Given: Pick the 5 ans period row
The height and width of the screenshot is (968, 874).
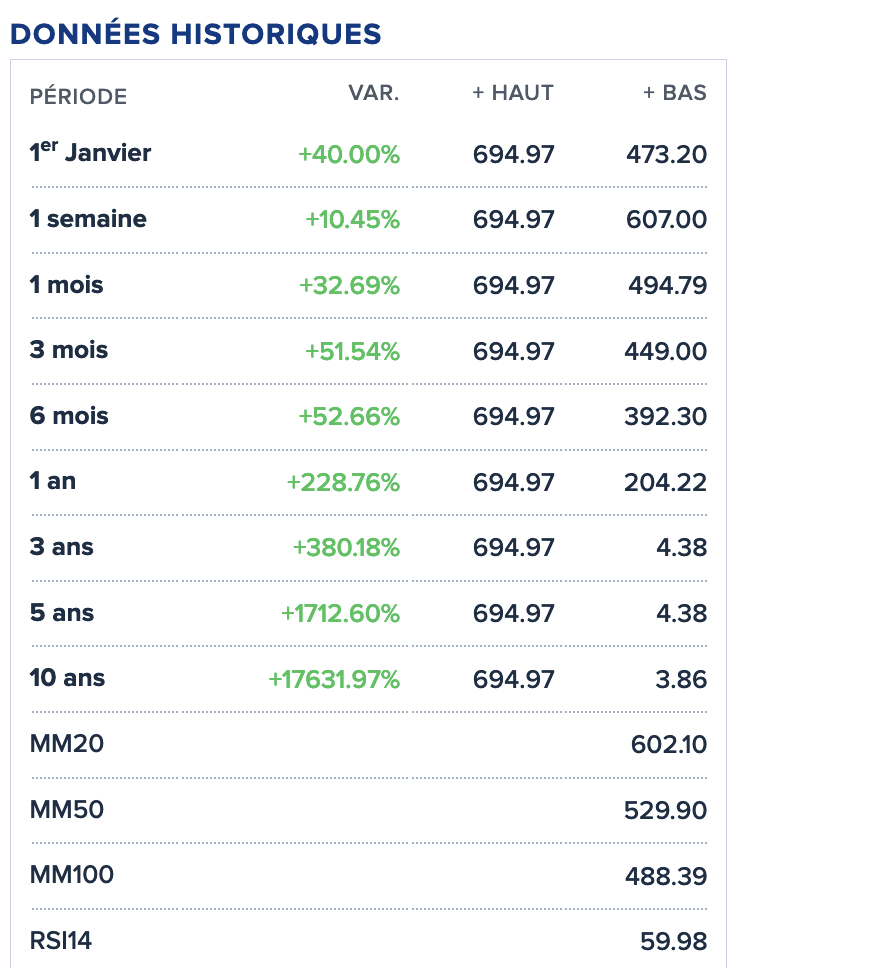Looking at the screenshot, I should tap(62, 612).
